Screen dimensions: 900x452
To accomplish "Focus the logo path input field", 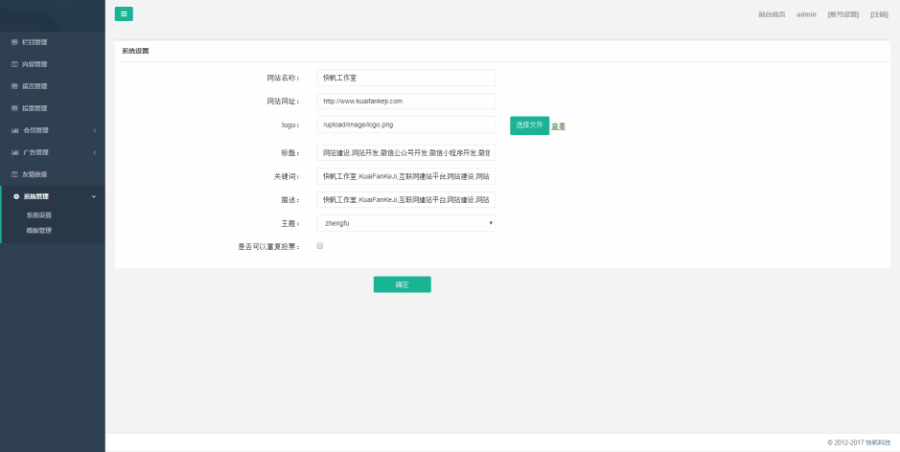I will tap(406, 125).
